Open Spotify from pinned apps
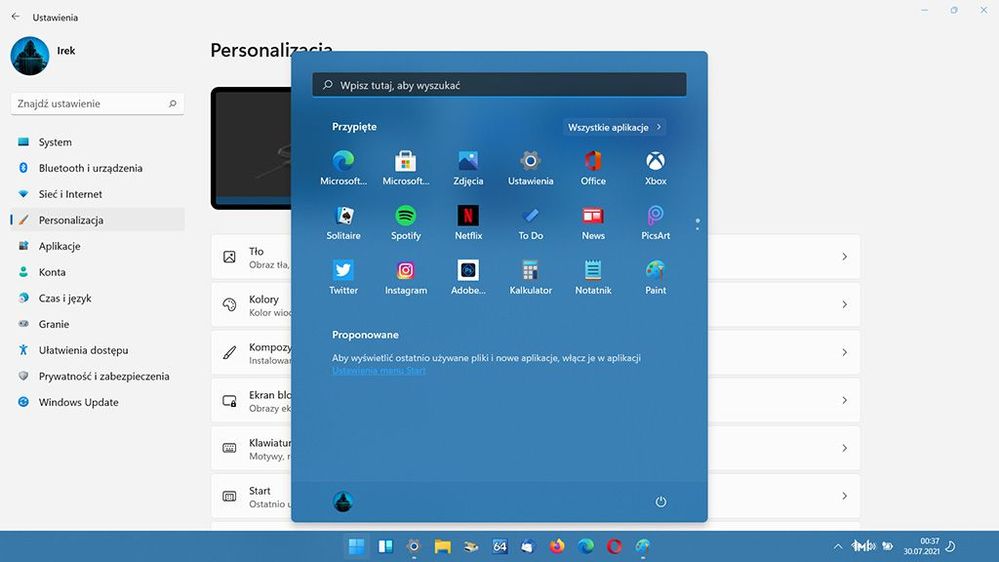The width and height of the screenshot is (999, 562). pyautogui.click(x=405, y=216)
